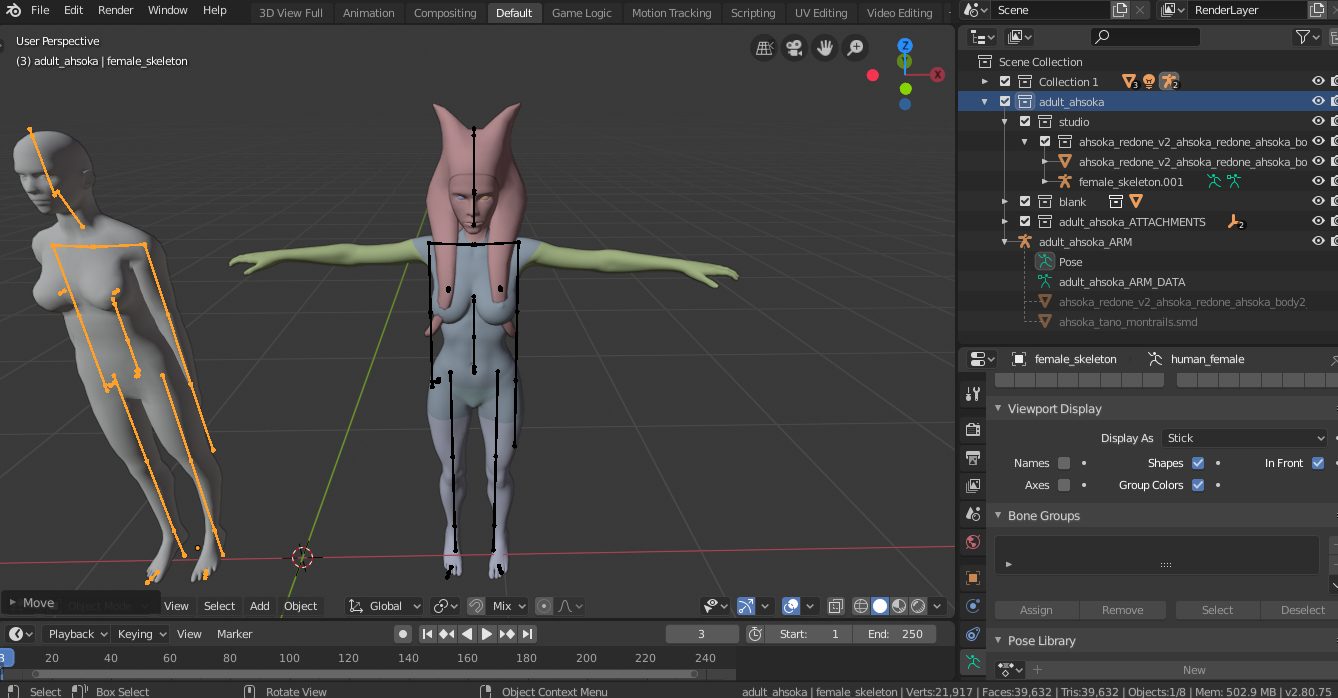Viewport: 1338px width, 698px height.
Task: Open the Object Constraints properties tab
Action: pyautogui.click(x=972, y=634)
